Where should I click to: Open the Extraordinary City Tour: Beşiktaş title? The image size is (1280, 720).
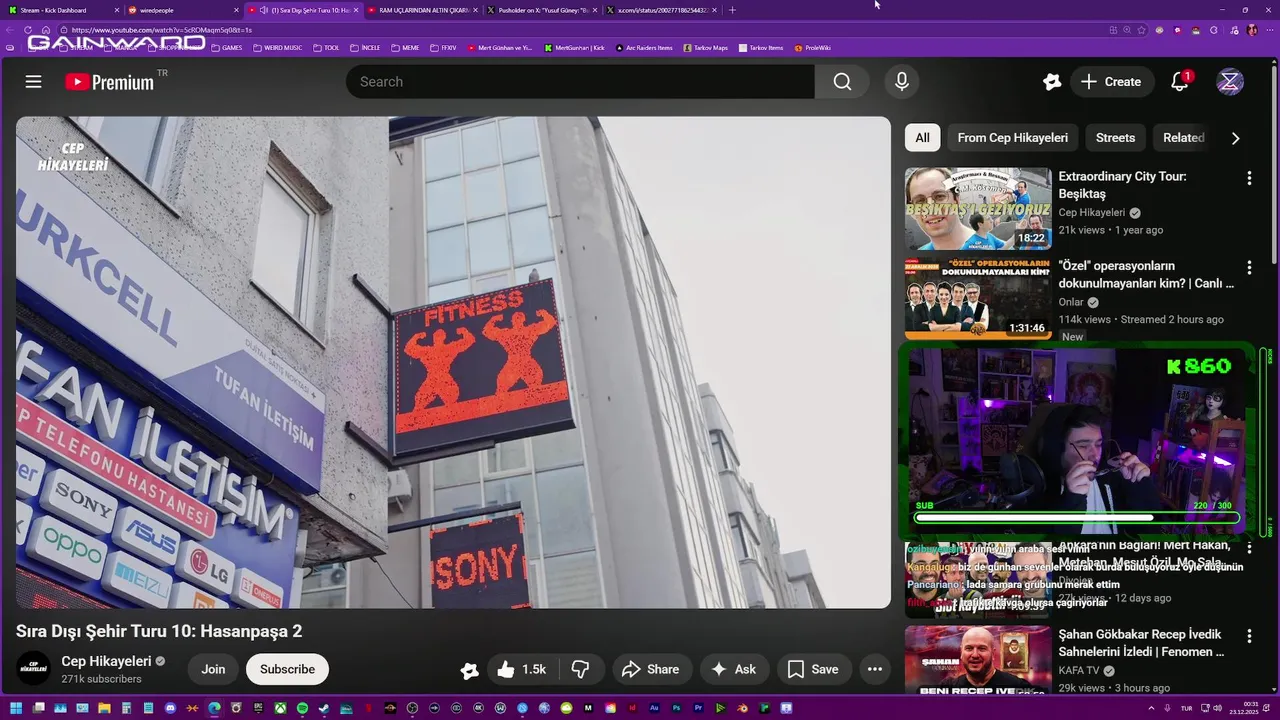pos(1122,185)
